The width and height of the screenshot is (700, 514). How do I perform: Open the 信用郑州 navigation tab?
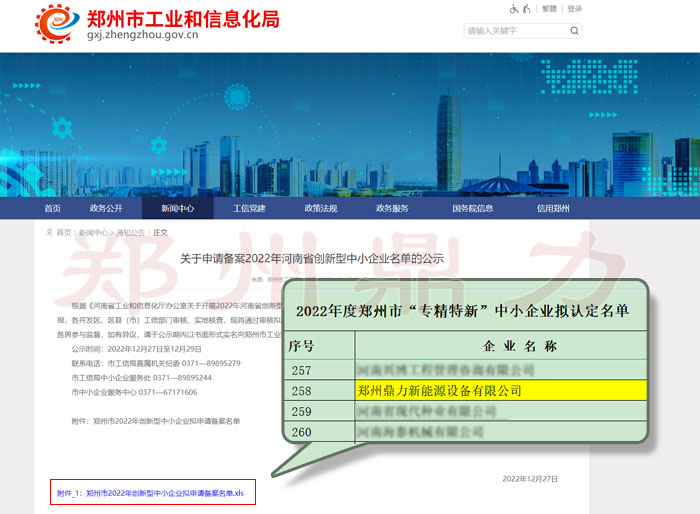click(553, 209)
